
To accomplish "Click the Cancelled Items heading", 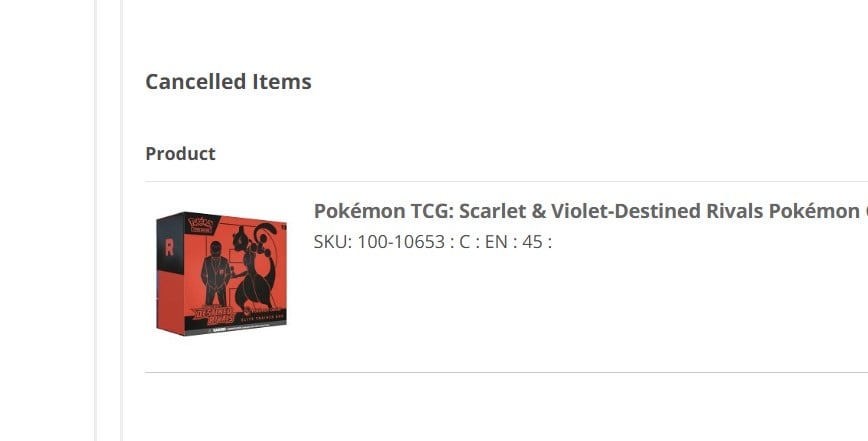I will pos(228,82).
